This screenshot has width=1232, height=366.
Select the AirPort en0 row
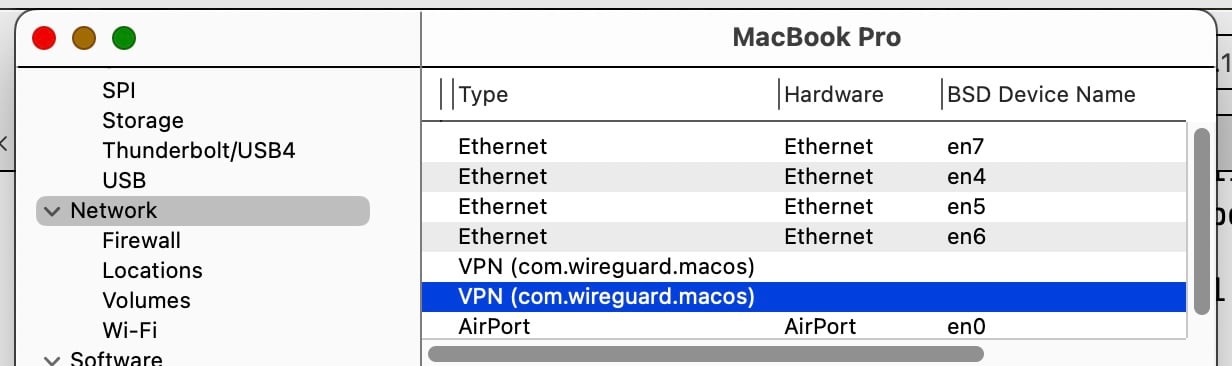point(806,327)
